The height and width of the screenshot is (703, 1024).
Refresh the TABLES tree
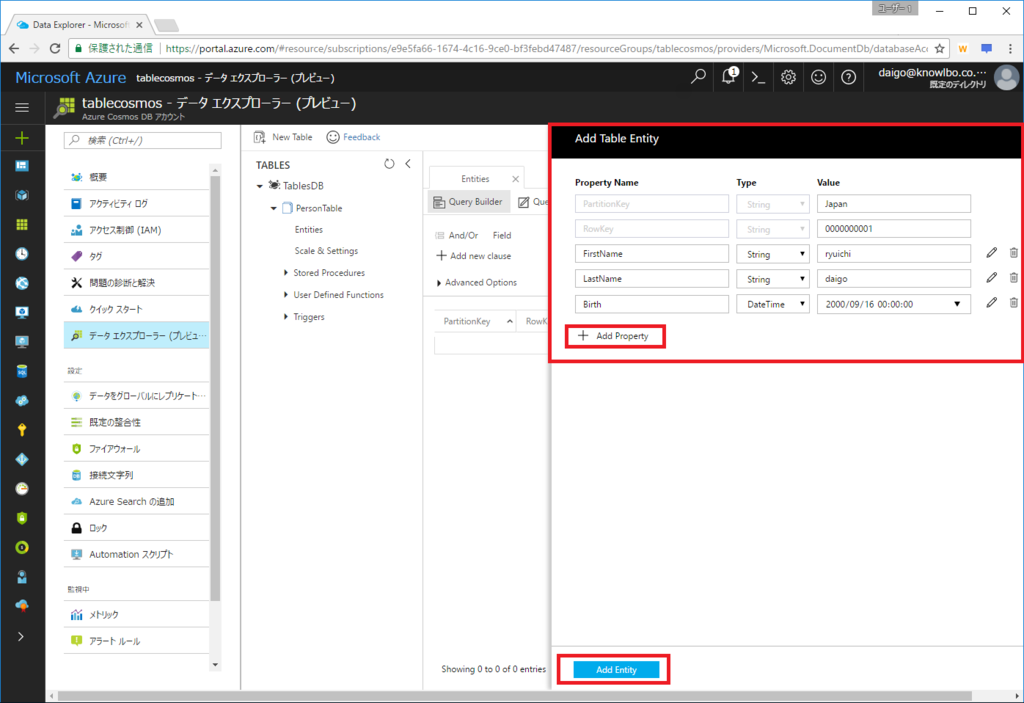click(389, 164)
